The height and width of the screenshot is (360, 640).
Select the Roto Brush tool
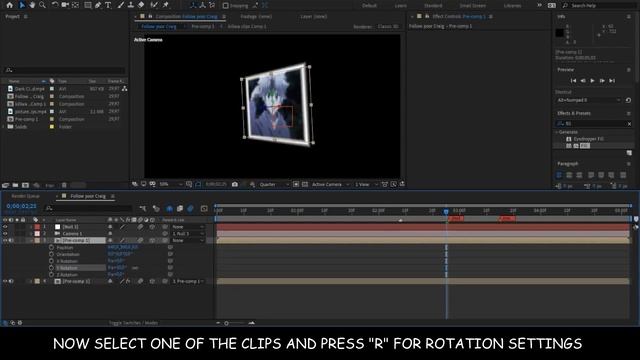coord(154,5)
